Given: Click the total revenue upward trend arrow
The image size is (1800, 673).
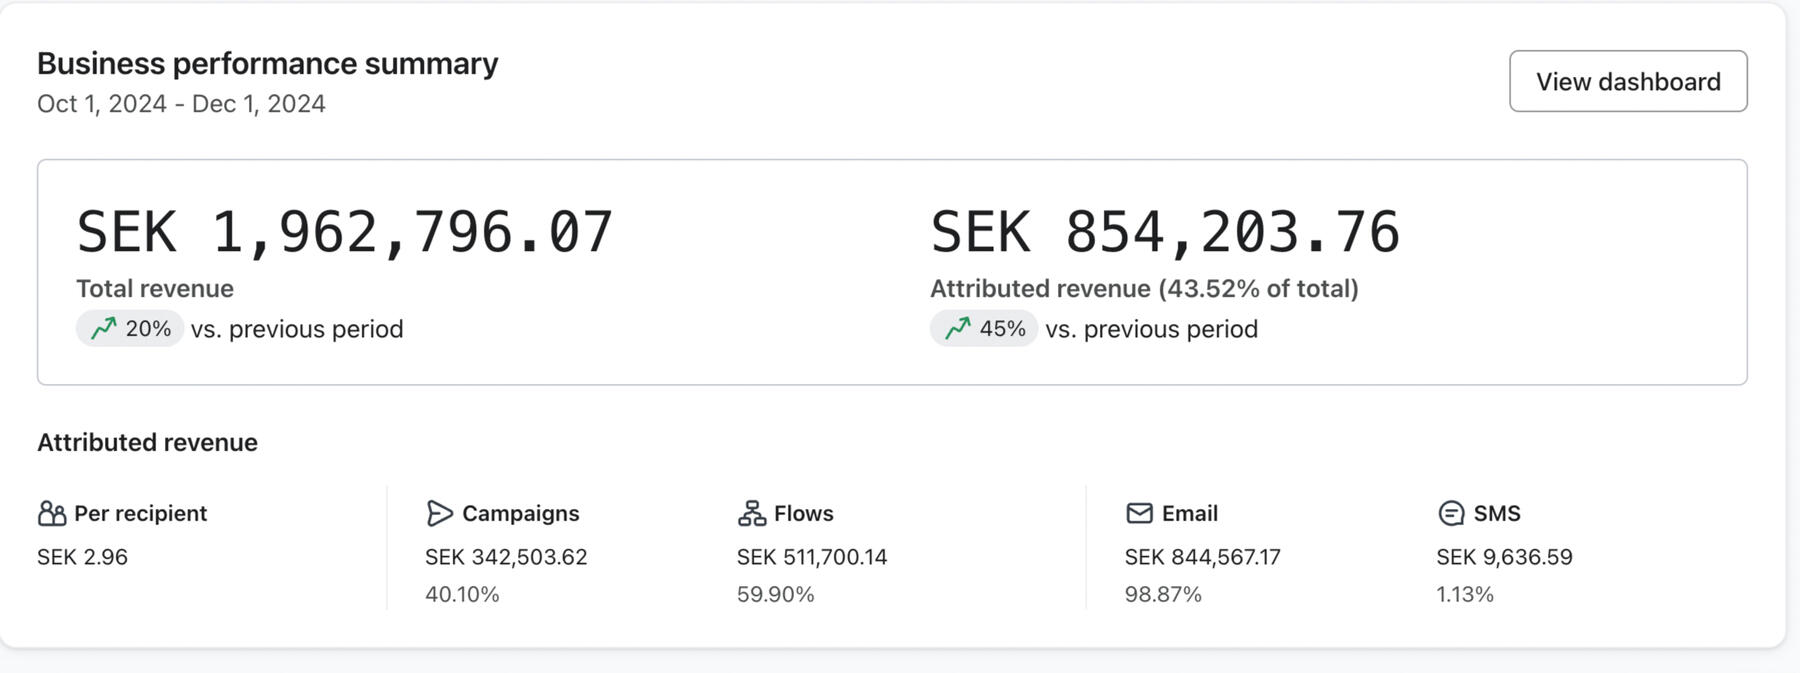Looking at the screenshot, I should [104, 329].
